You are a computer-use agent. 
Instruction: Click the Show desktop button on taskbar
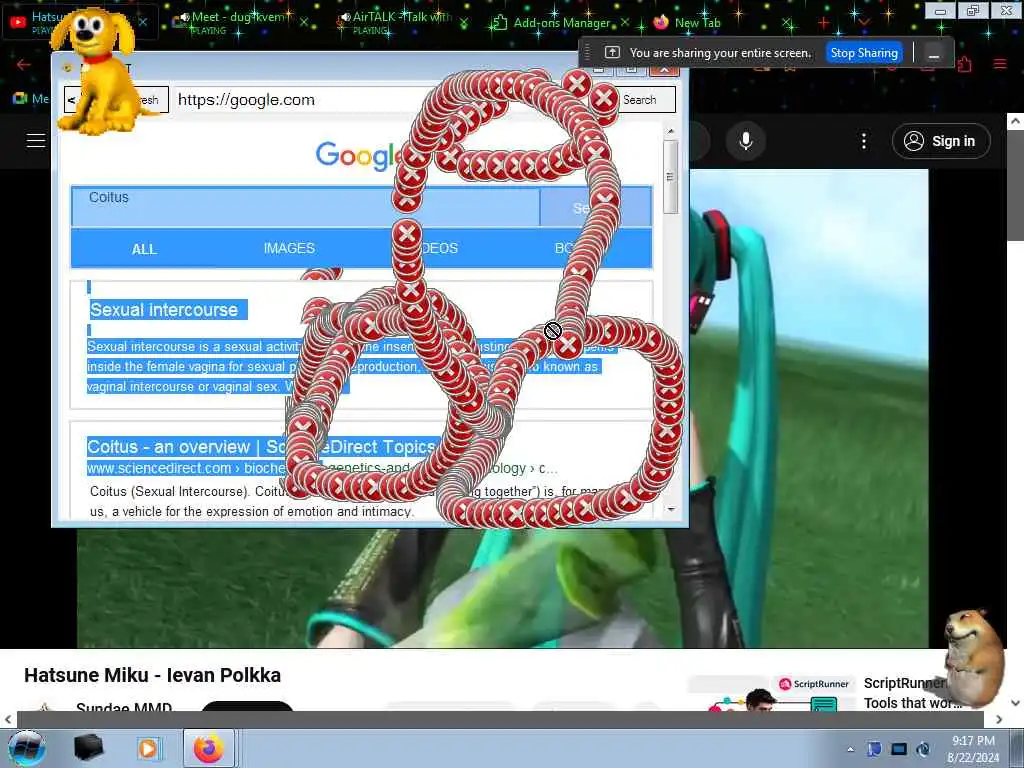[1017, 748]
